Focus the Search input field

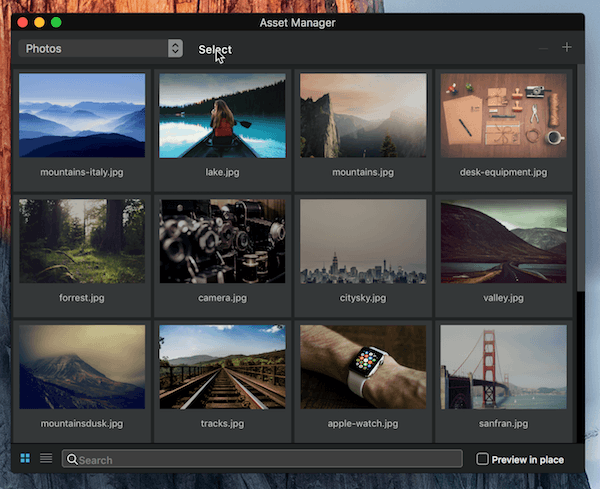pos(262,459)
